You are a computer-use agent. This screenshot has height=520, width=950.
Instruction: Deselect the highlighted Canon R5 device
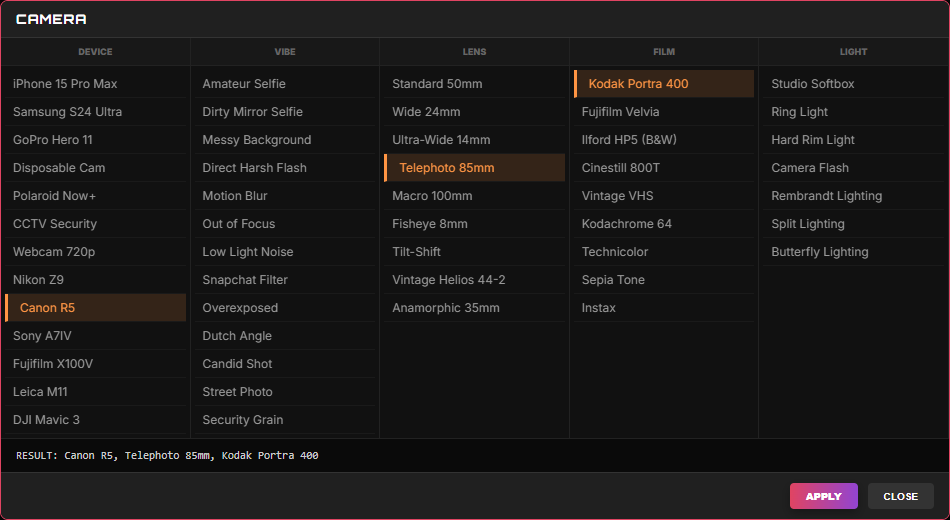(95, 307)
